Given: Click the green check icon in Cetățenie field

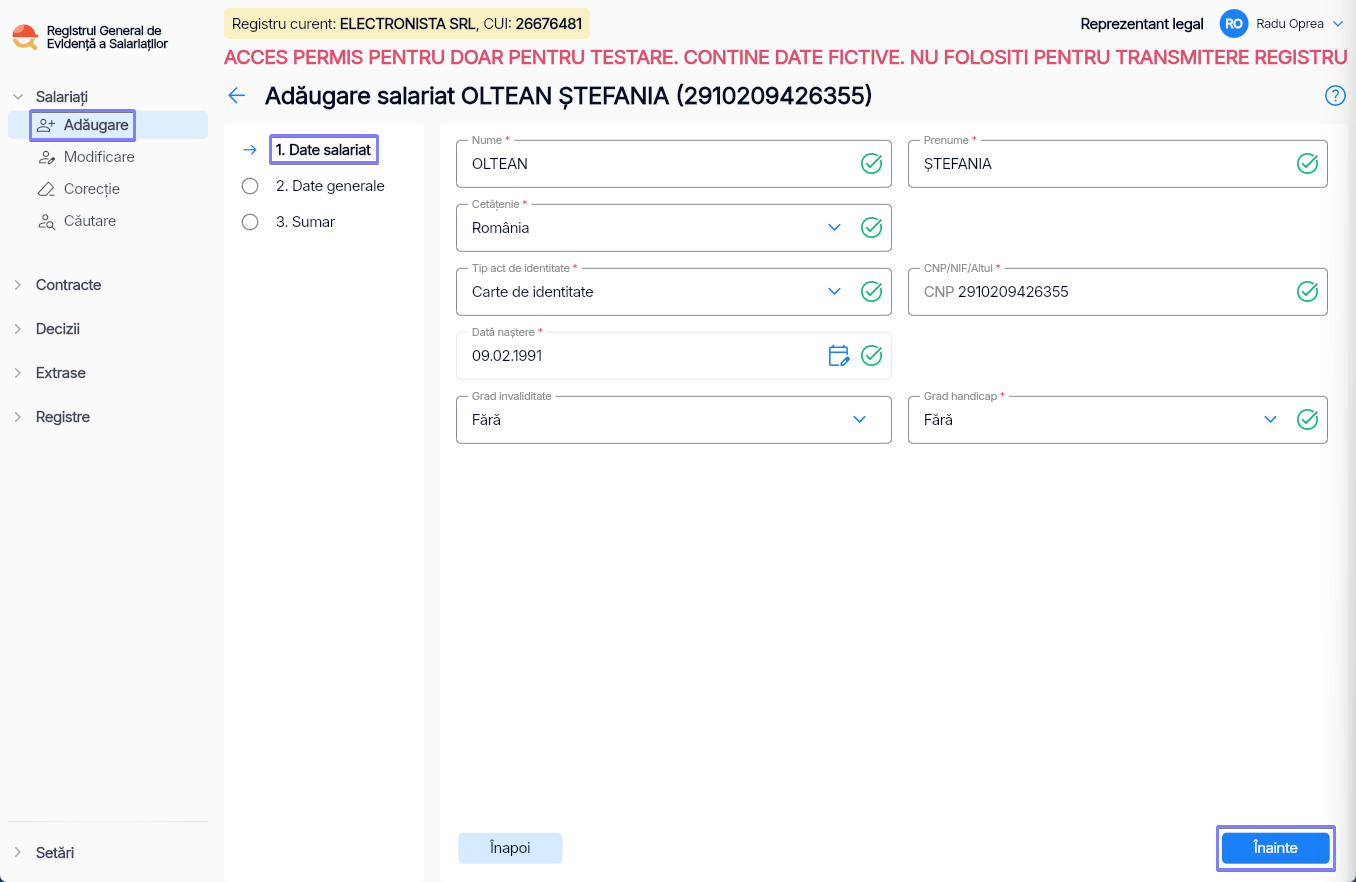Looking at the screenshot, I should tap(871, 227).
